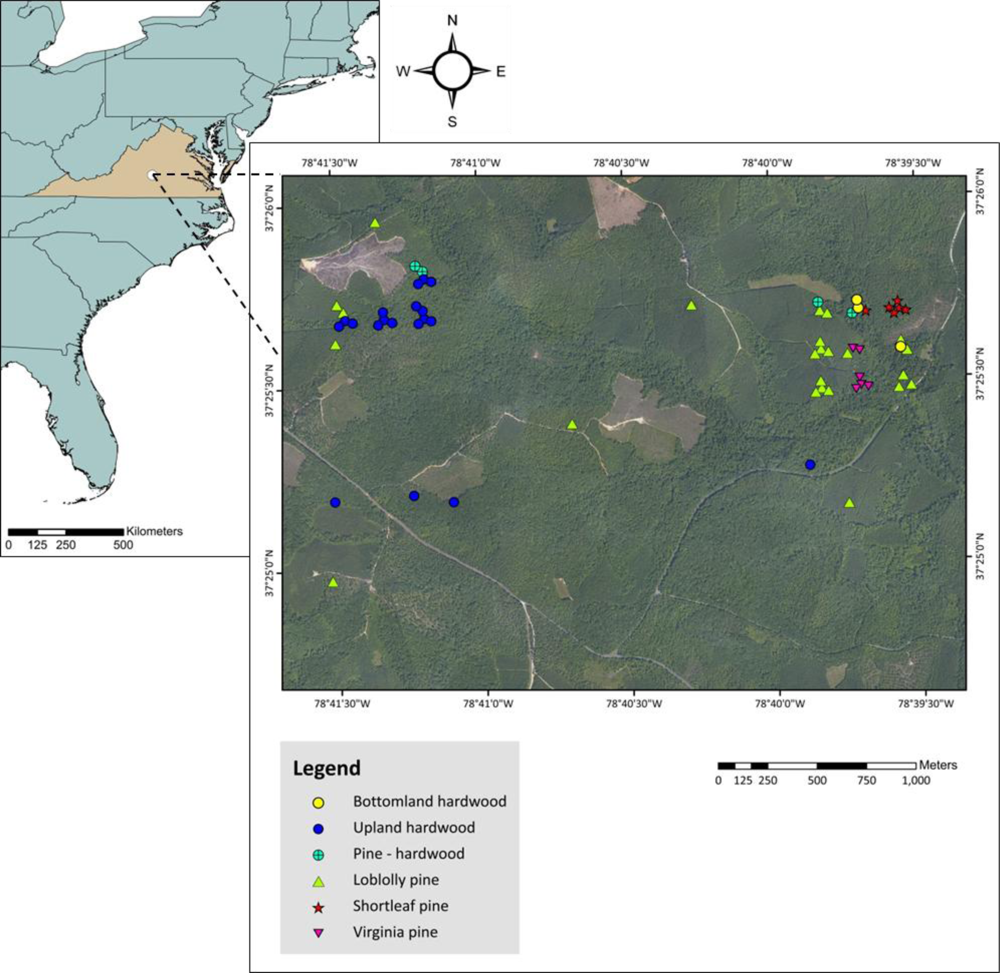Screen dimensions: 1000x973
Task: Click the 'Upland hardwood' legend label
Action: (x=414, y=828)
